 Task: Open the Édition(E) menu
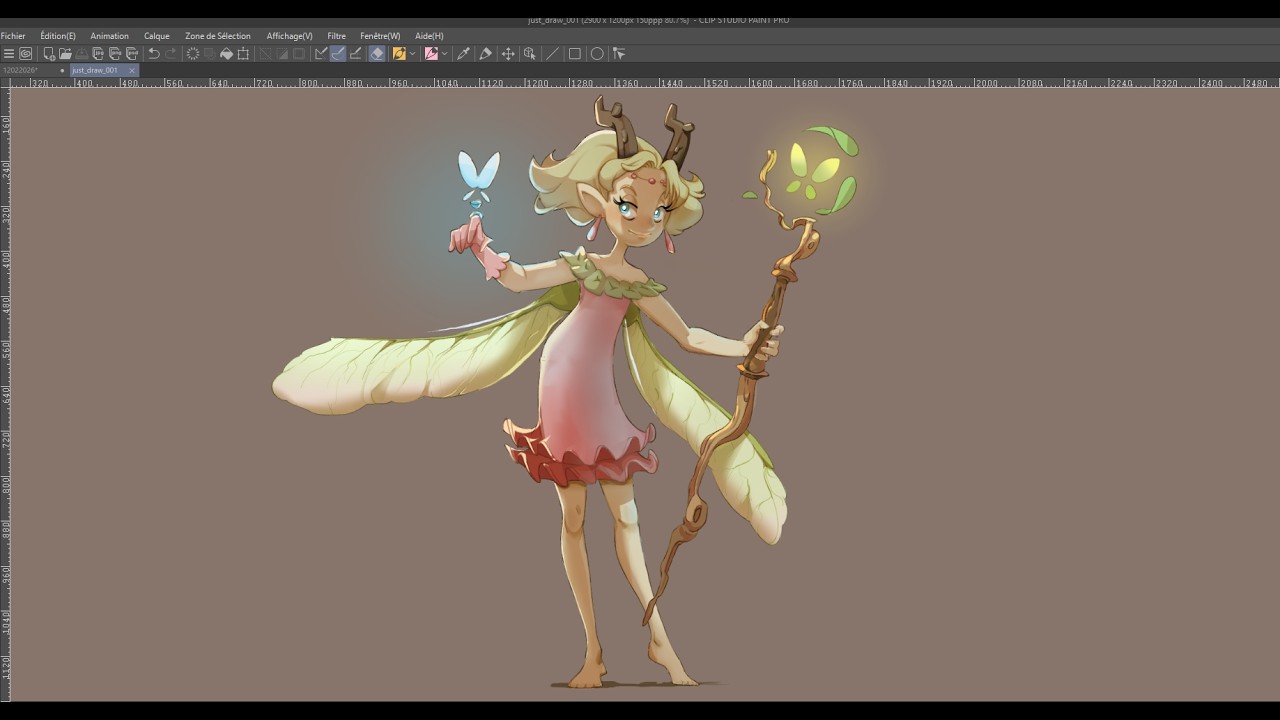58,36
